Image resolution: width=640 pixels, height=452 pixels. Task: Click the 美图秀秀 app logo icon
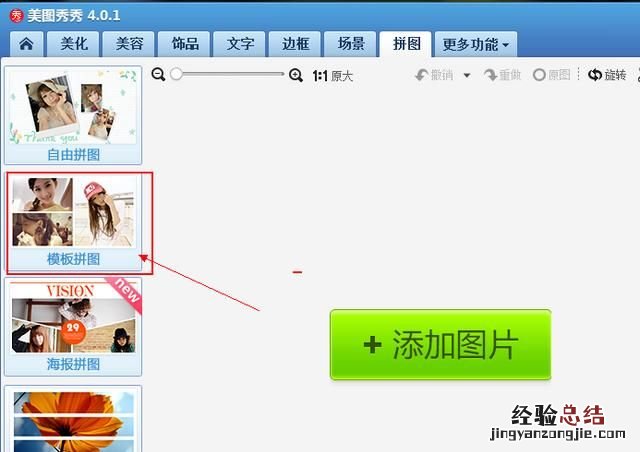(16, 16)
